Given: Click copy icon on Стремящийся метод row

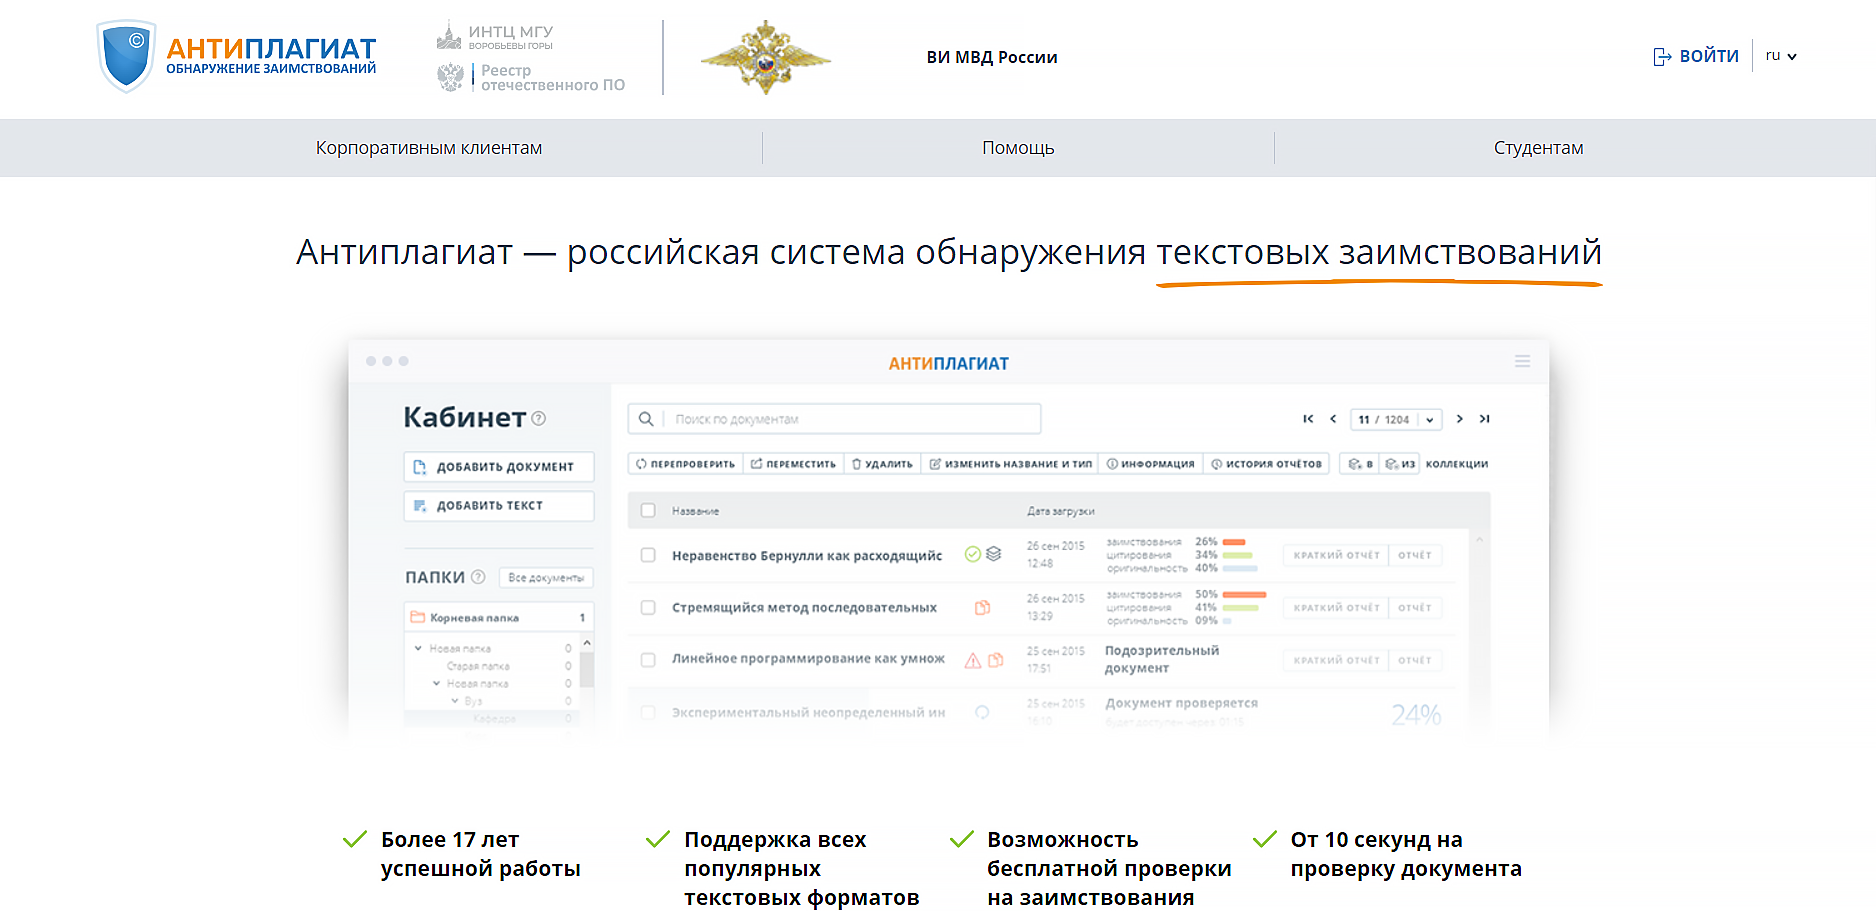Looking at the screenshot, I should coord(982,607).
